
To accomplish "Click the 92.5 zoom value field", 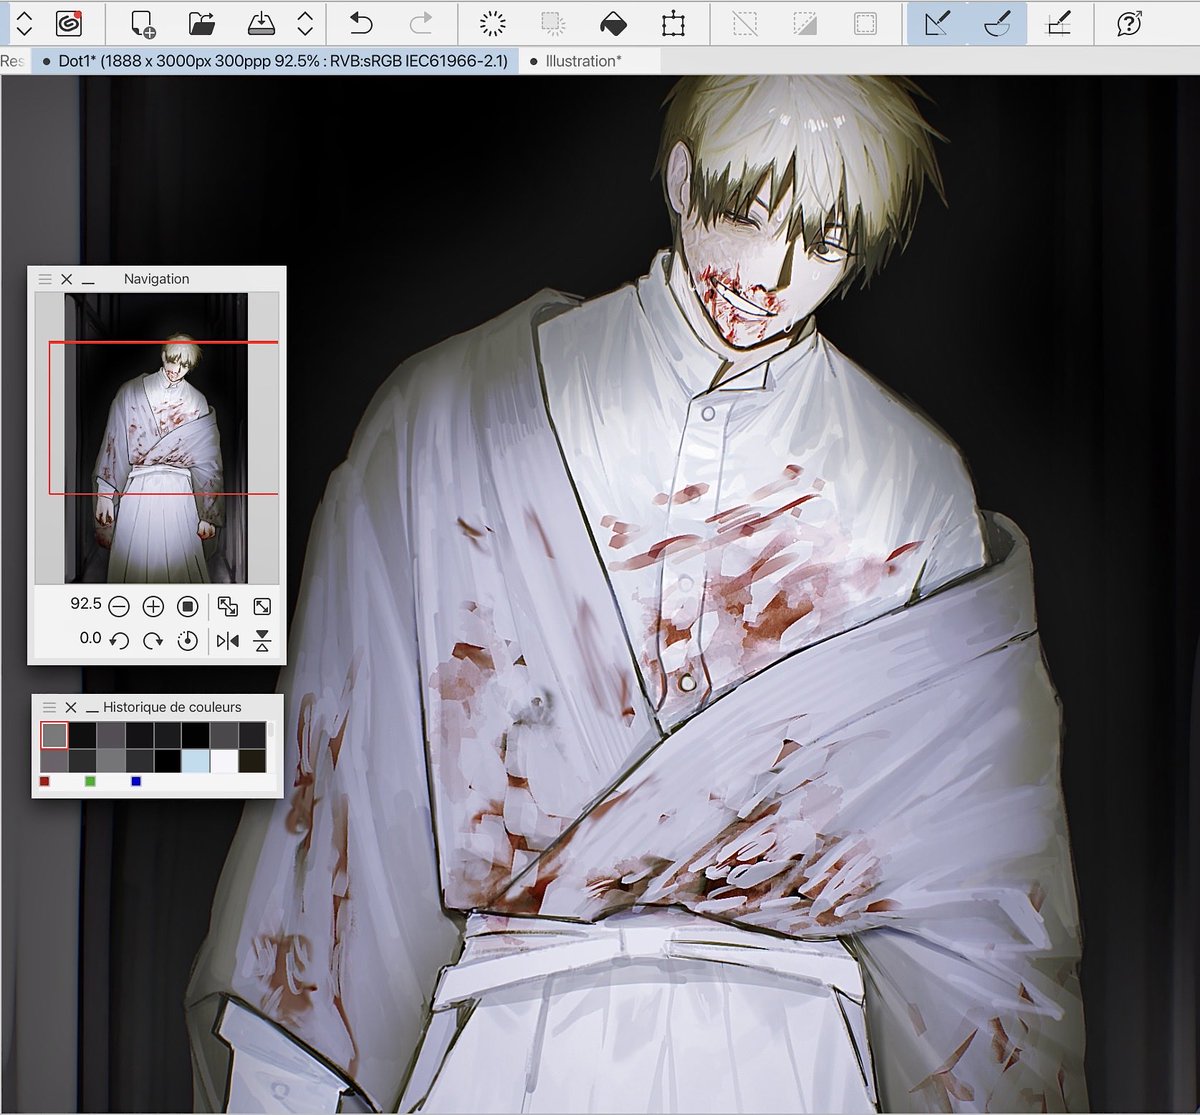I will click(86, 604).
